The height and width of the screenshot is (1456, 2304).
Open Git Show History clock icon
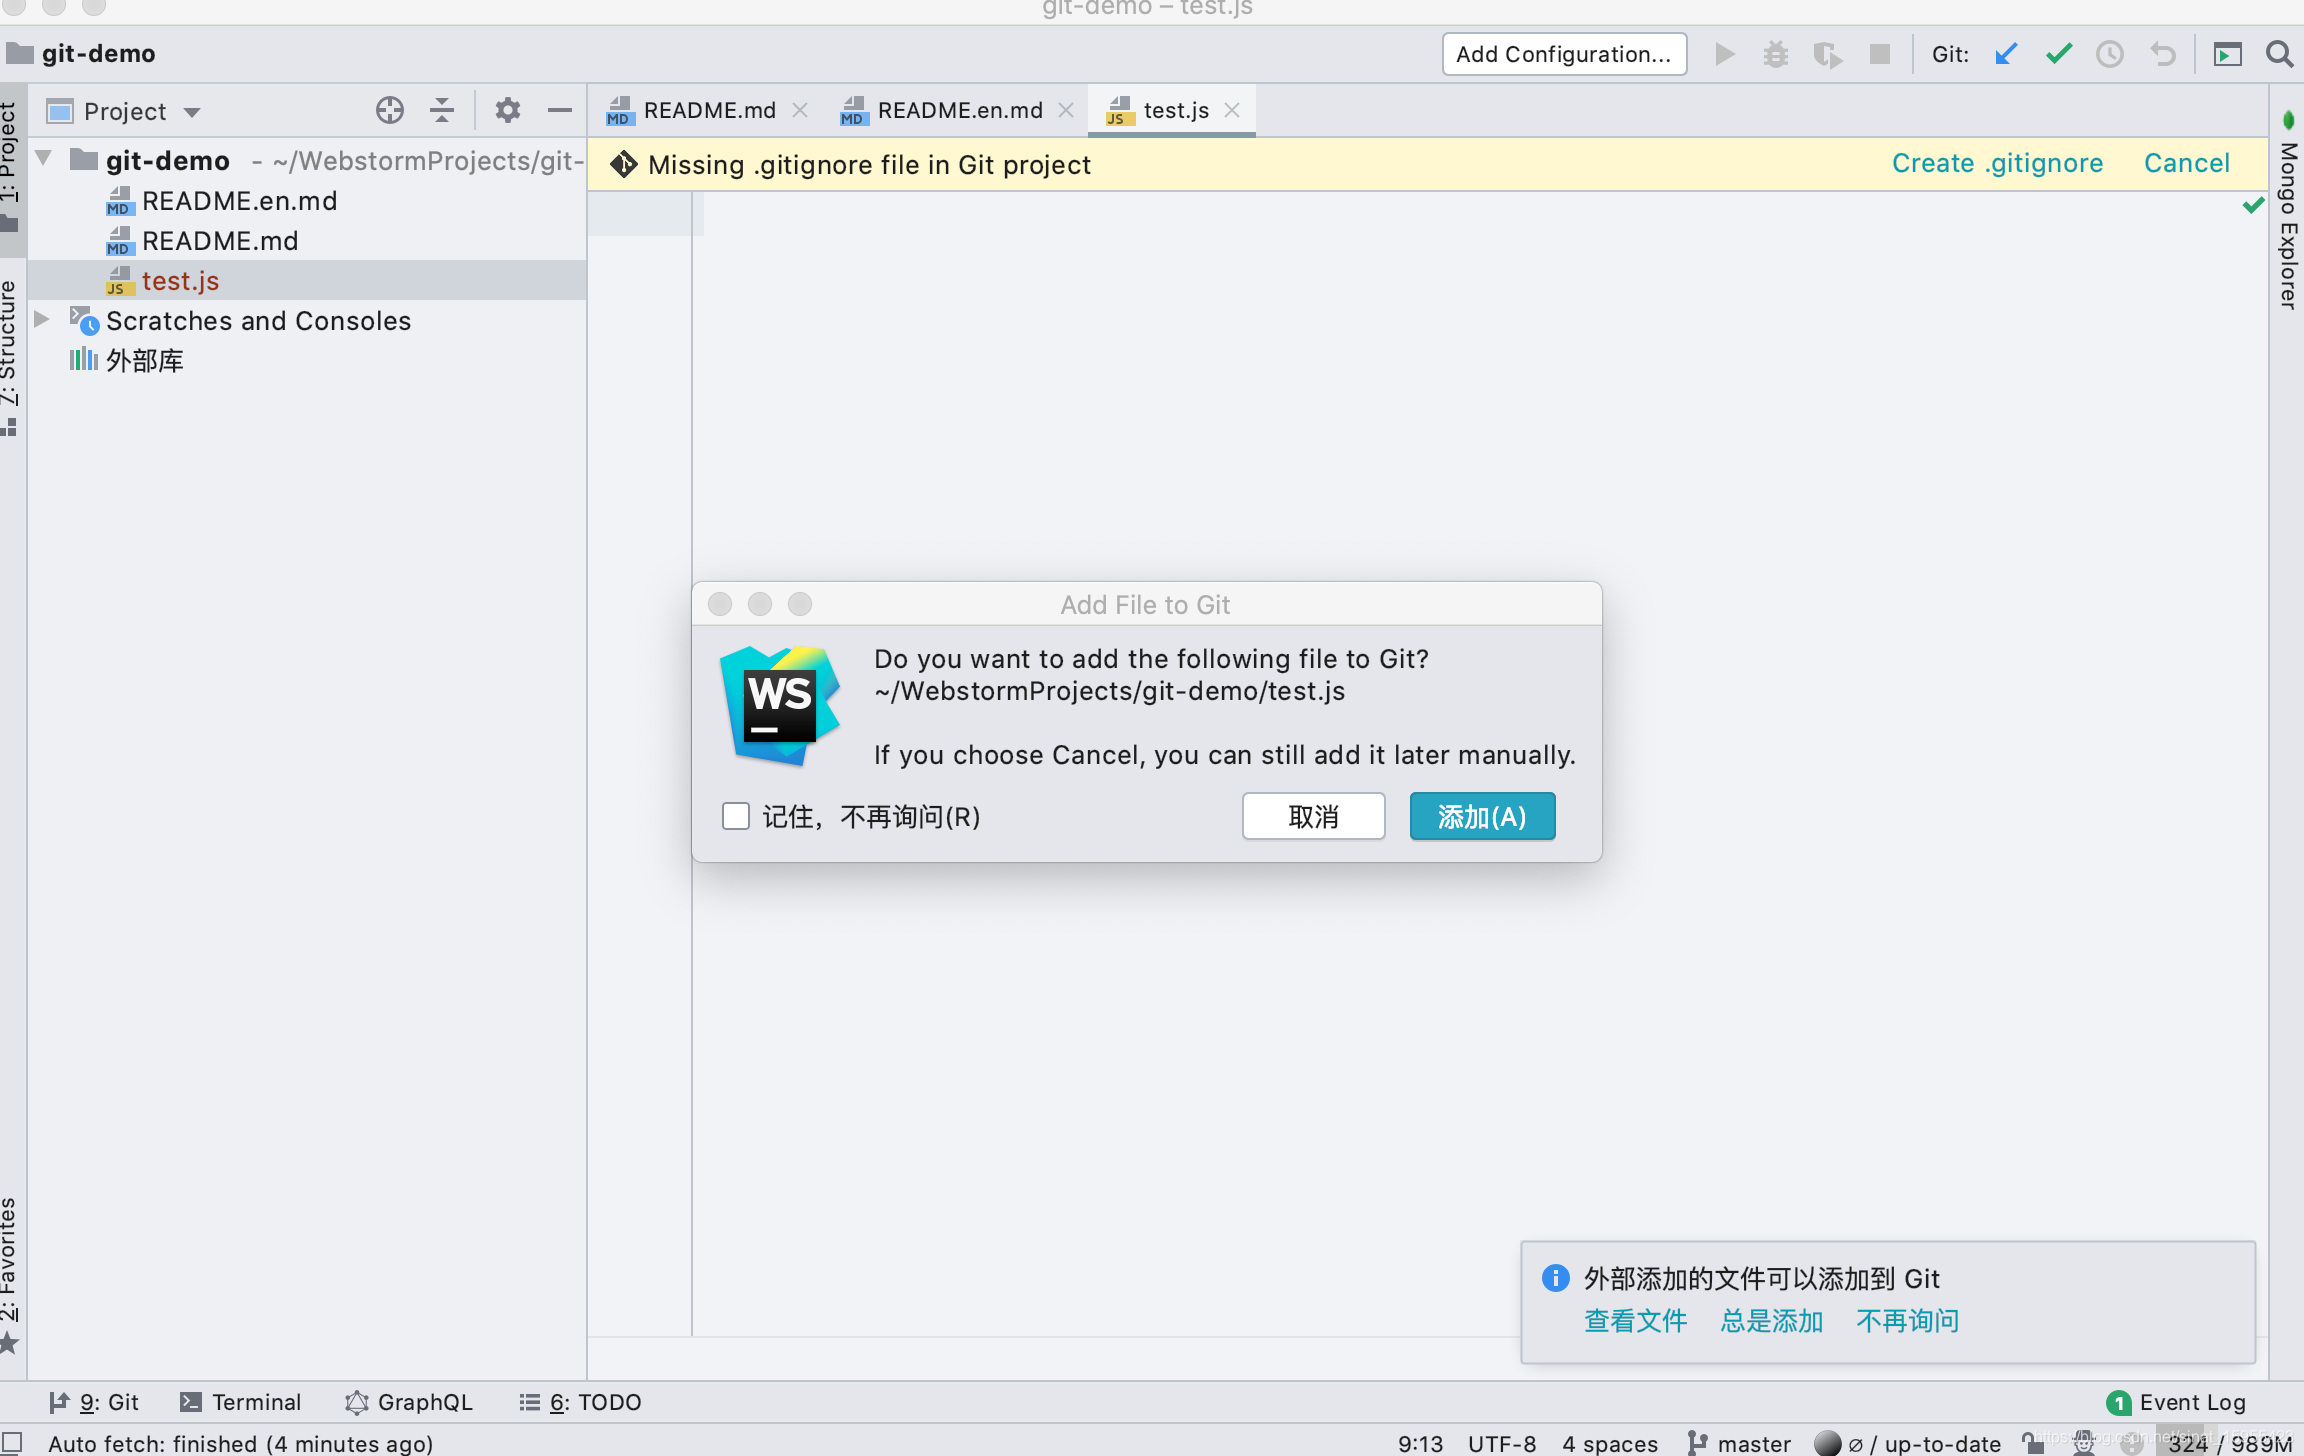point(2110,54)
